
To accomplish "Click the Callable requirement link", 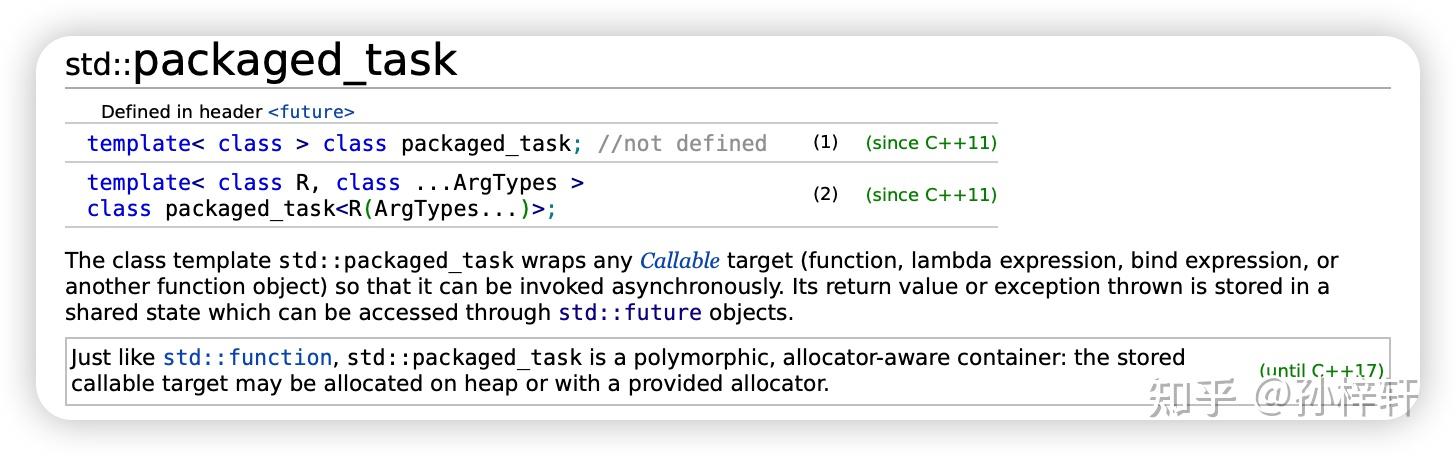I will pos(679,261).
